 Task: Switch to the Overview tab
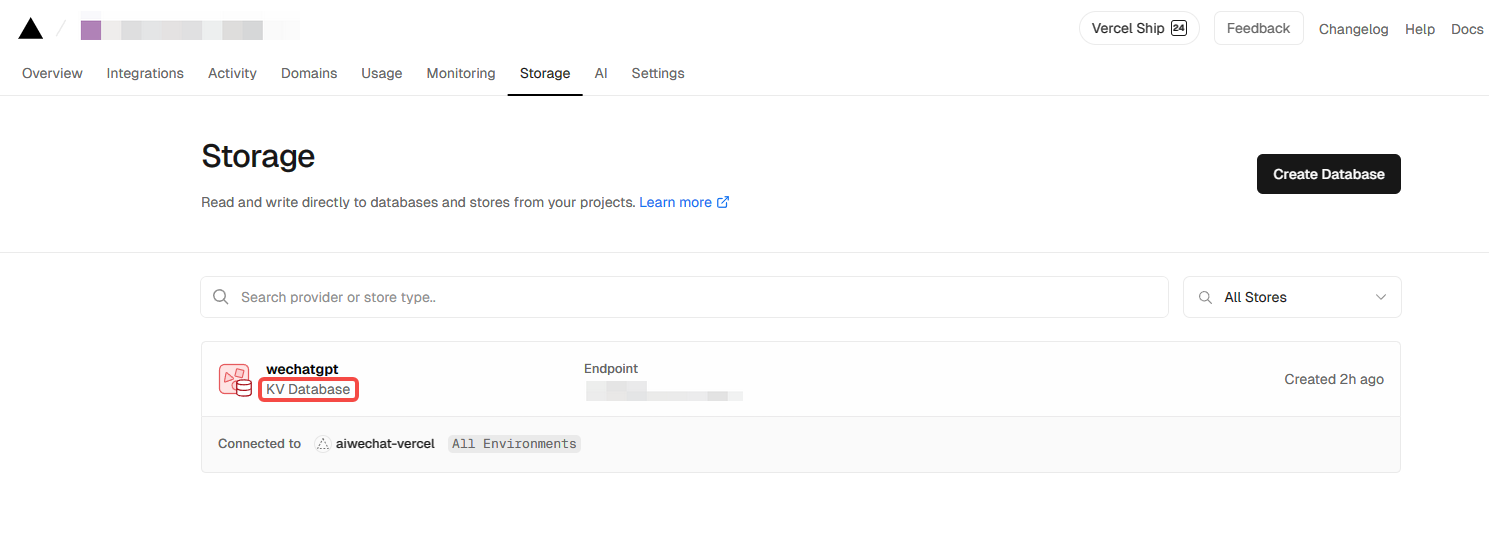click(52, 73)
